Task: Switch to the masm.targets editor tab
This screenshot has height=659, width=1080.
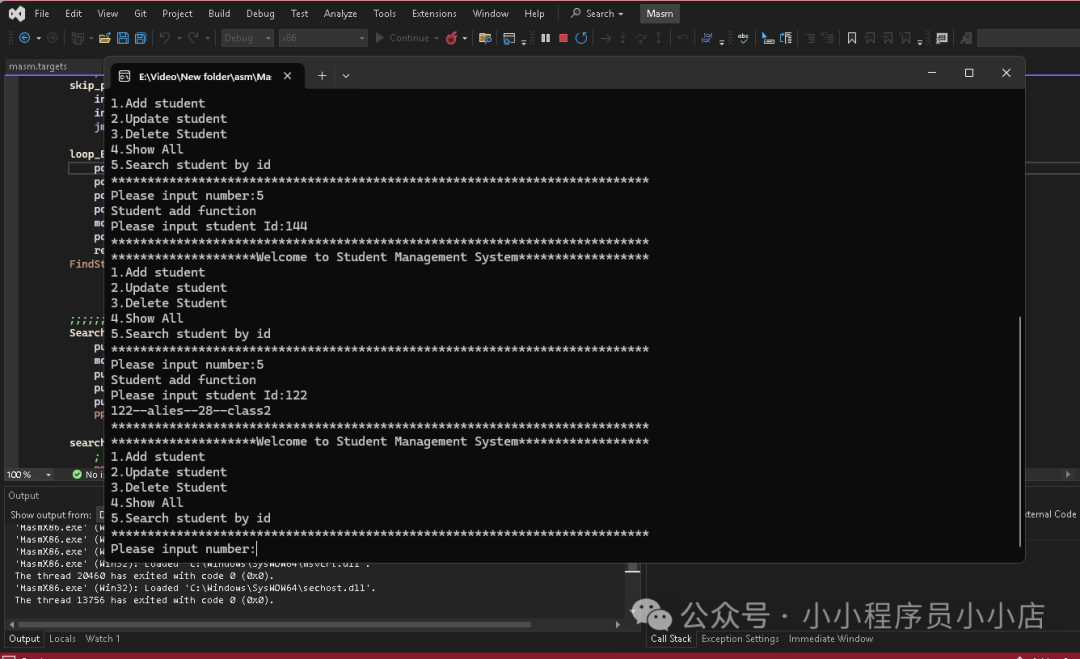Action: click(x=38, y=66)
